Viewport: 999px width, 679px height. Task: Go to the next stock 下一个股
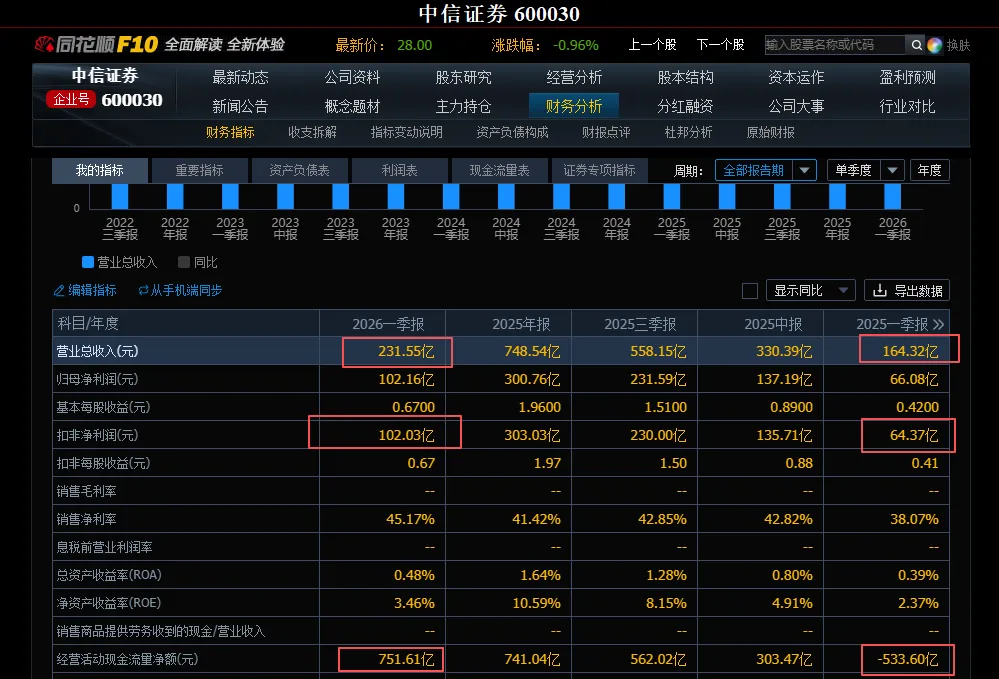point(721,45)
